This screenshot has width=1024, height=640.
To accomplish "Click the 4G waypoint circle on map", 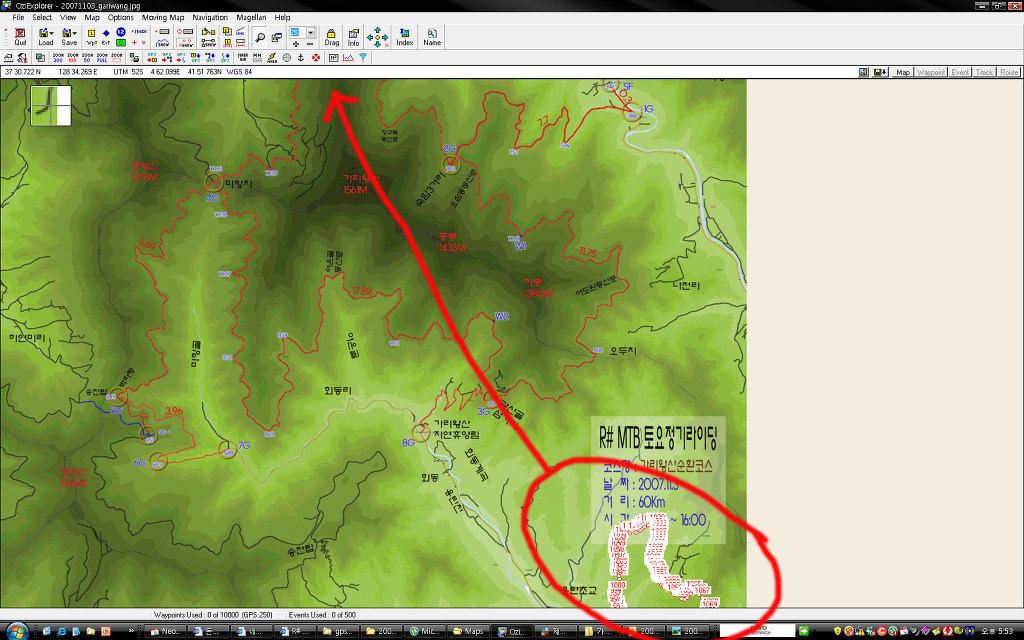I will point(214,182).
